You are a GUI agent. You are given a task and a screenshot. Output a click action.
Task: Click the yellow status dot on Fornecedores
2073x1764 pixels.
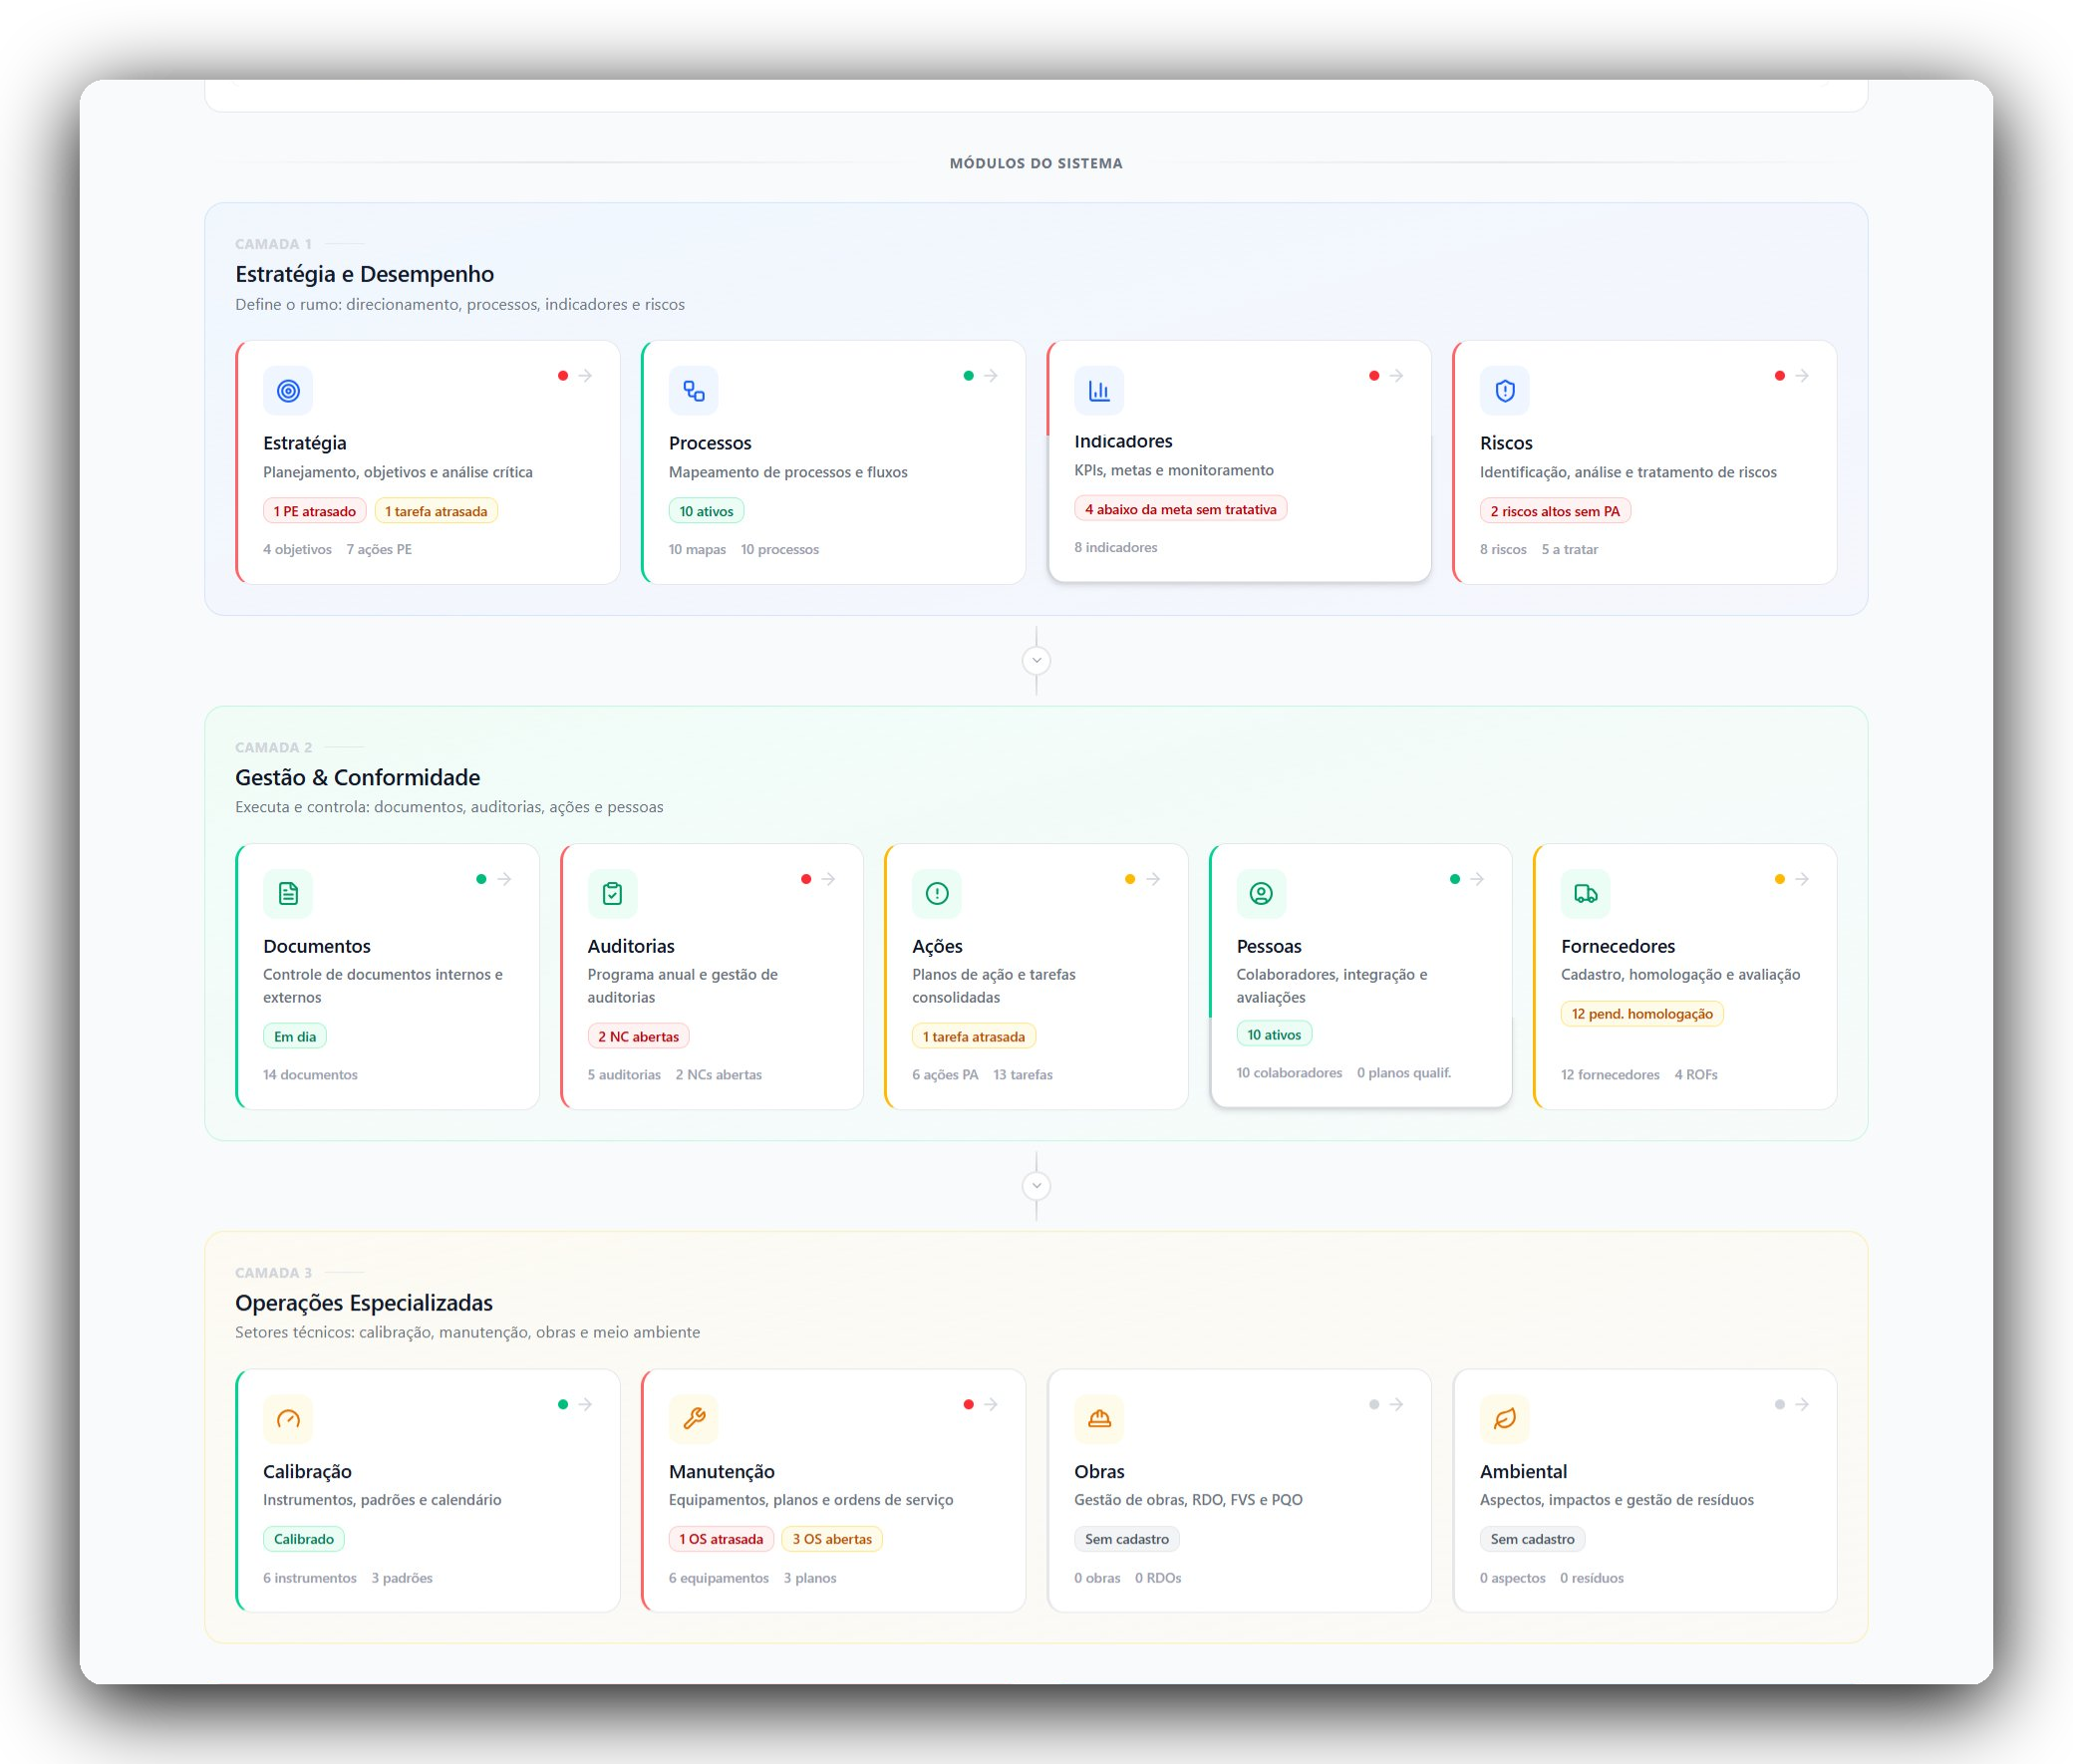coord(1780,879)
